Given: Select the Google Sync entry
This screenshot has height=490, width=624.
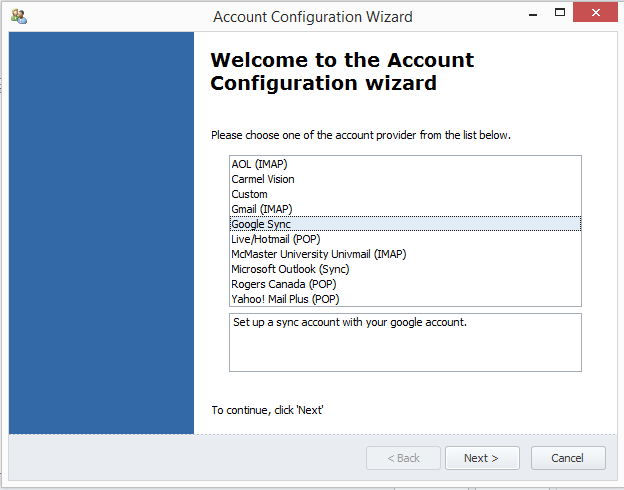Looking at the screenshot, I should click(x=261, y=224).
